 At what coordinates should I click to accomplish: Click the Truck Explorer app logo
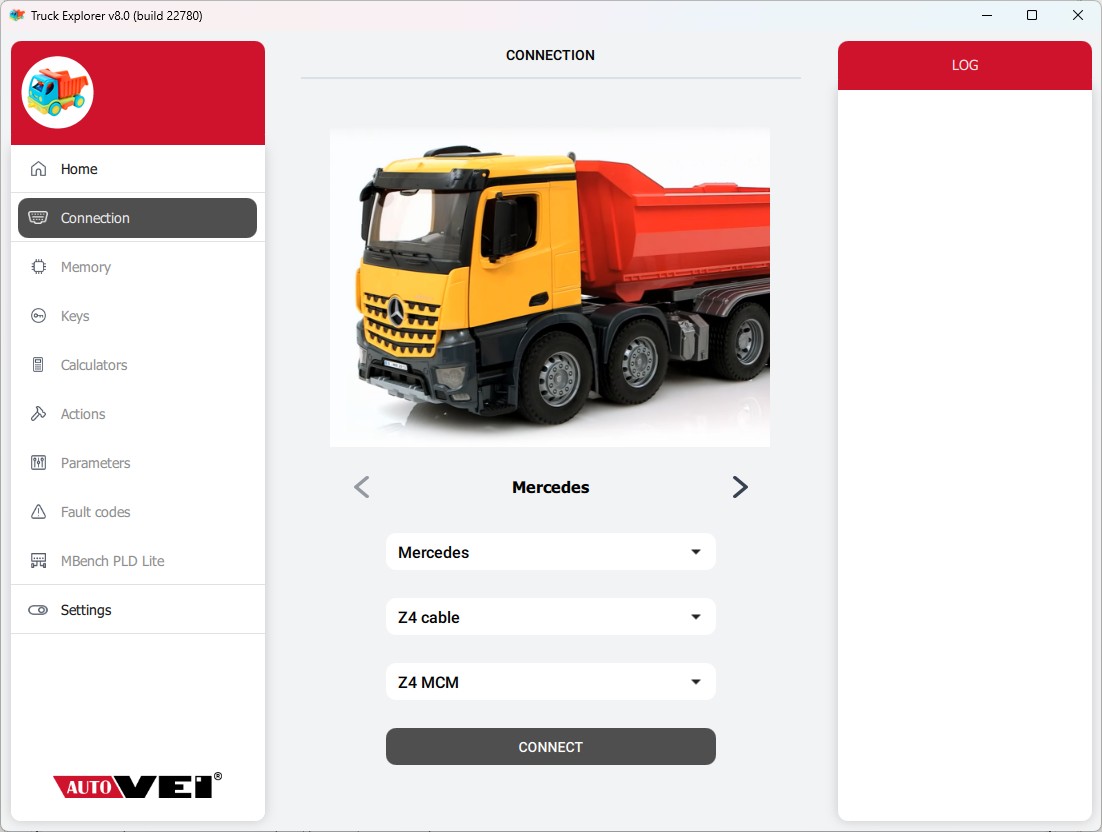[x=57, y=91]
